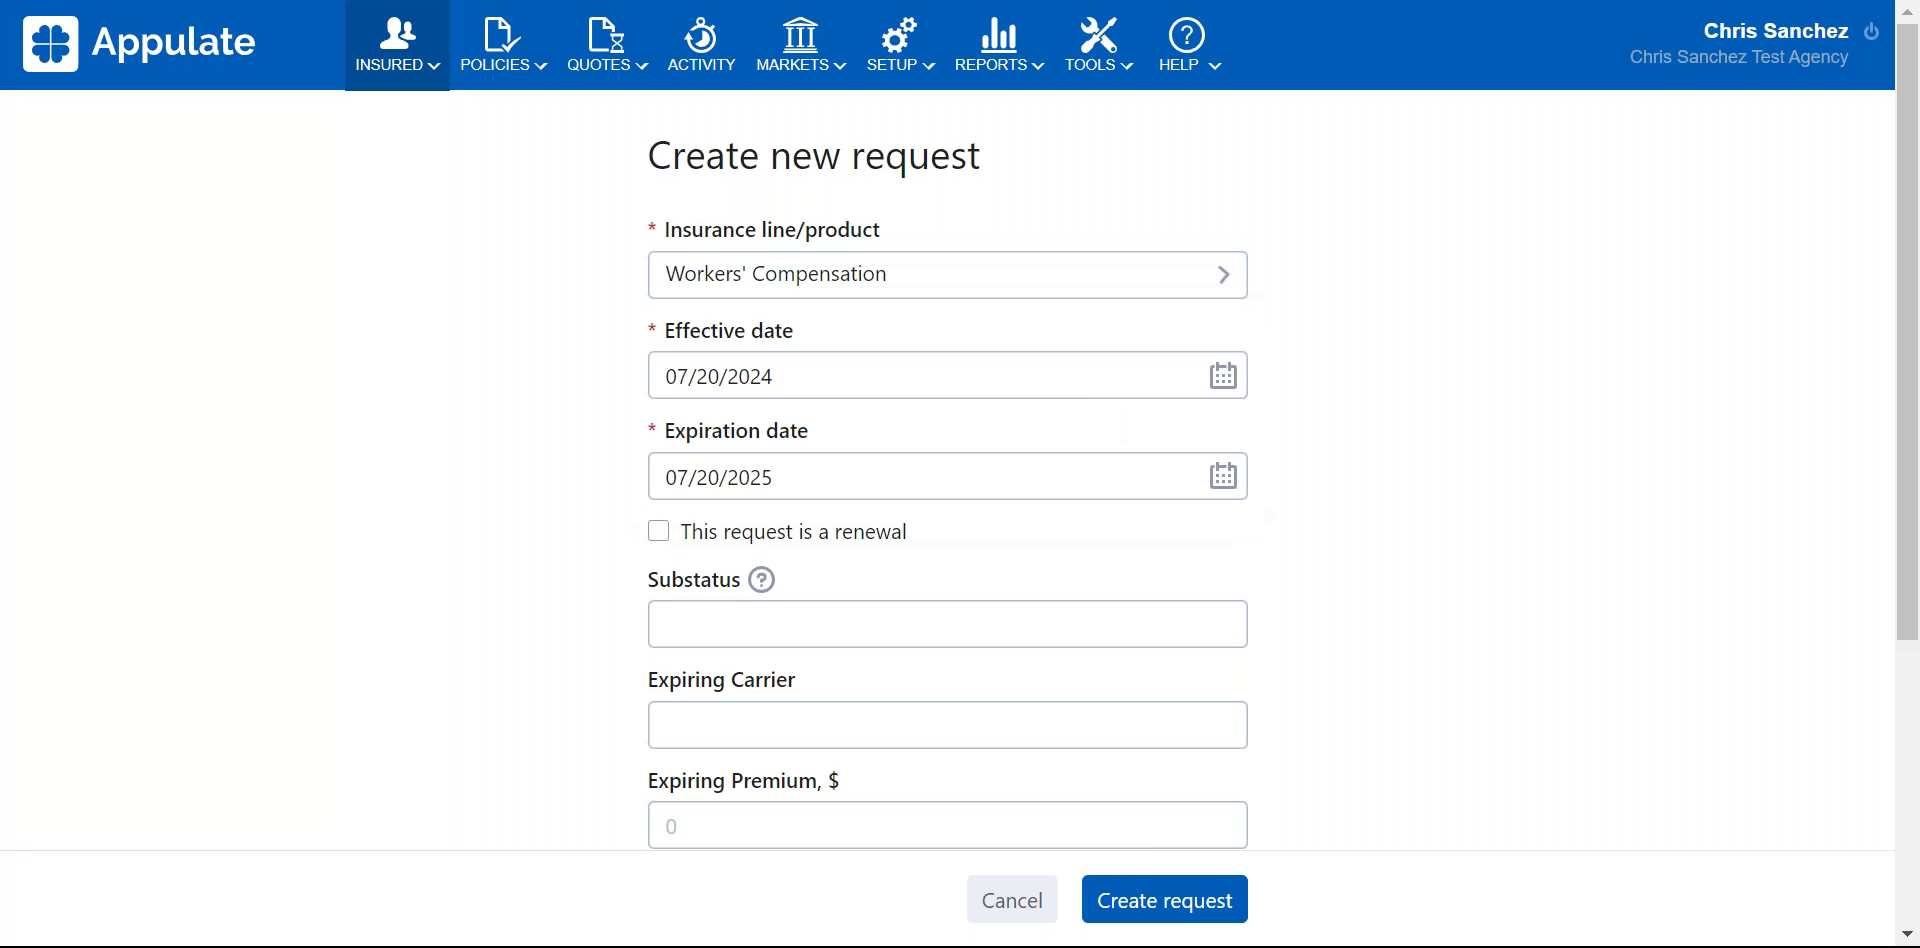Viewport: 1920px width, 948px height.
Task: Click the Appulate logo
Action: tap(139, 43)
